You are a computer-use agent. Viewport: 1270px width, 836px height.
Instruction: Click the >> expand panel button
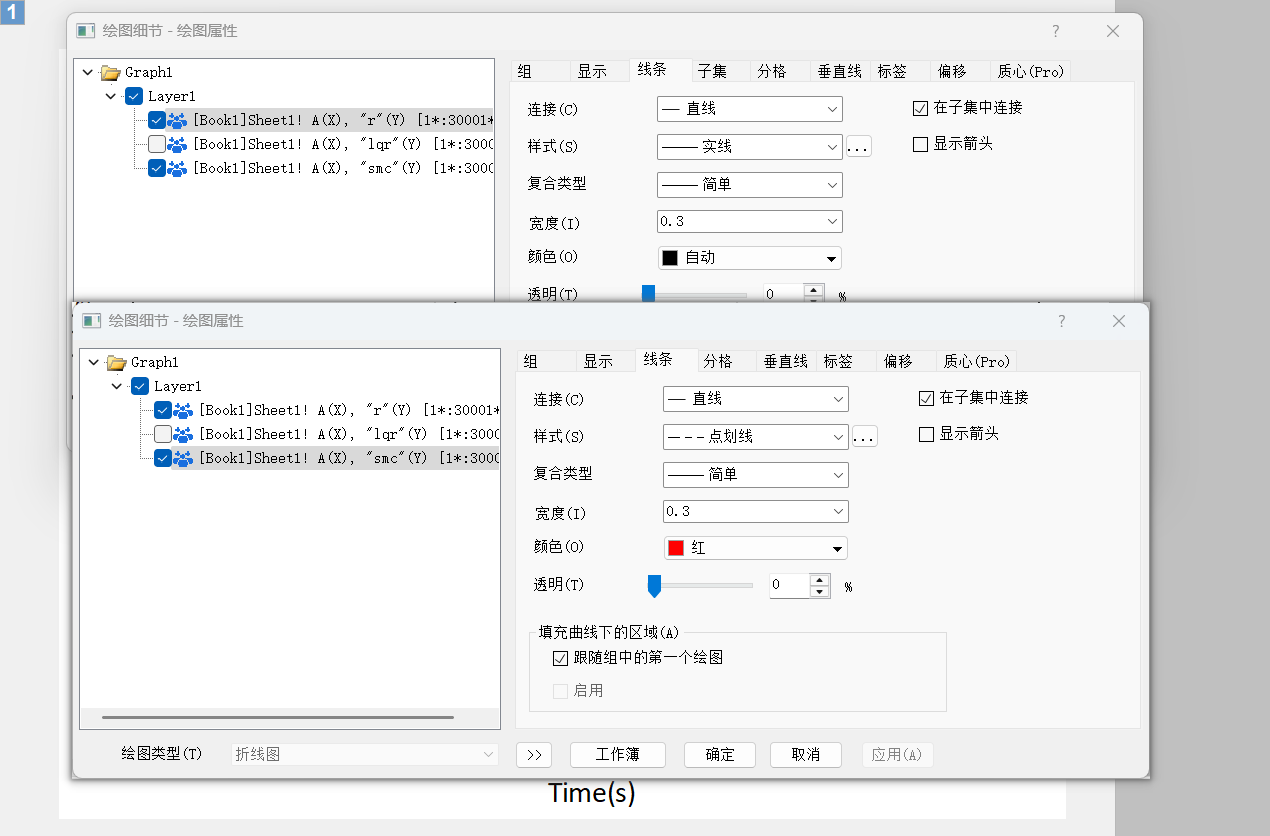[x=534, y=754]
